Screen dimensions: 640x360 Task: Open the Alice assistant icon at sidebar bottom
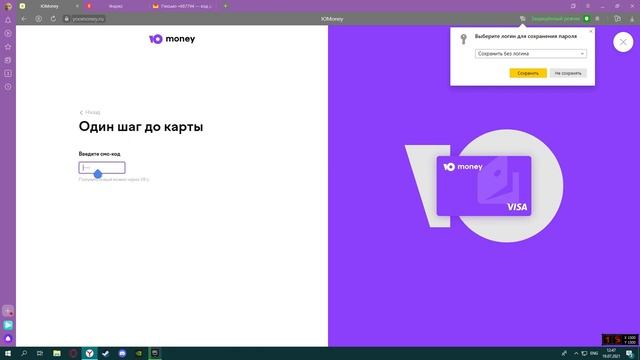coord(8,338)
